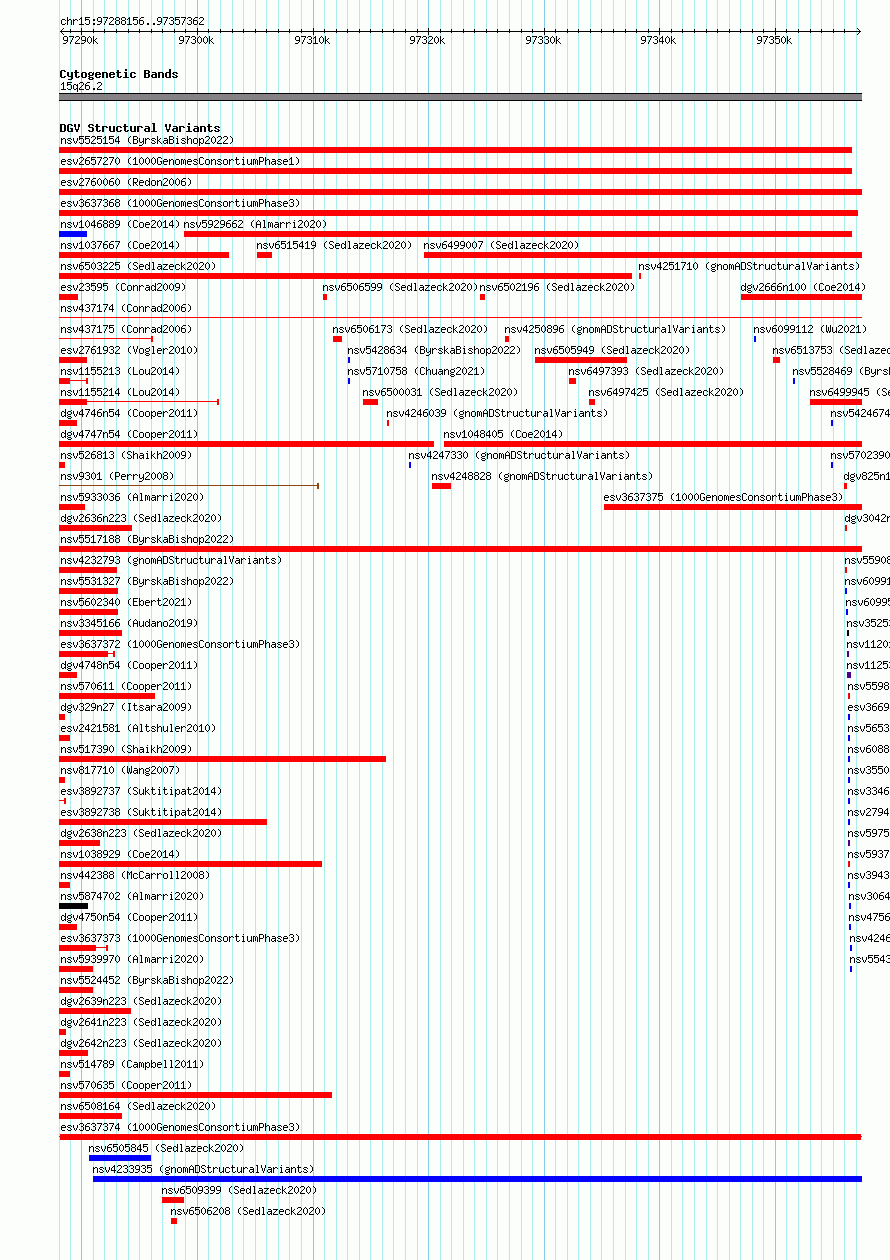
Task: Select the nsv4247330 (gnomADStructuralVariants) label
Action: [519, 455]
